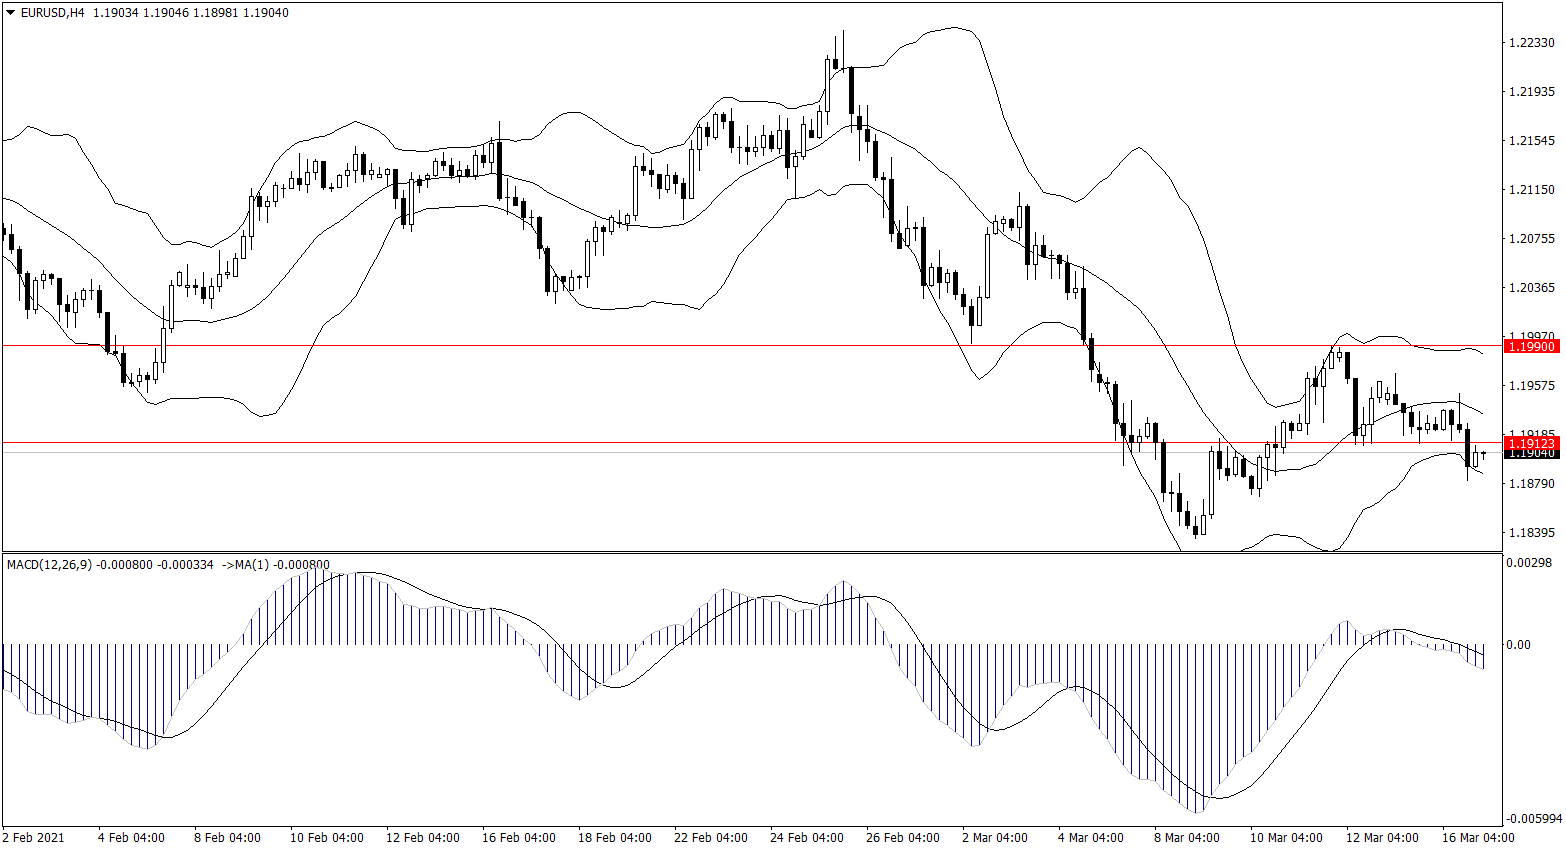
Task: Click the 16 Mar 04:00 time axis label
Action: click(1477, 837)
